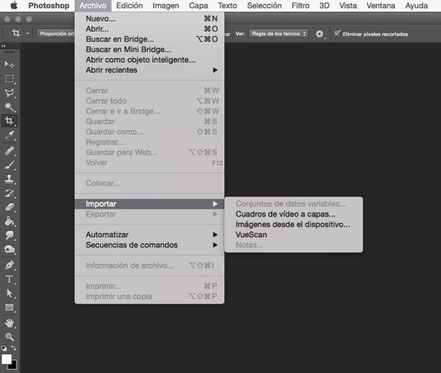Open the Filtro menu
441x373 pixels.
[x=300, y=6]
